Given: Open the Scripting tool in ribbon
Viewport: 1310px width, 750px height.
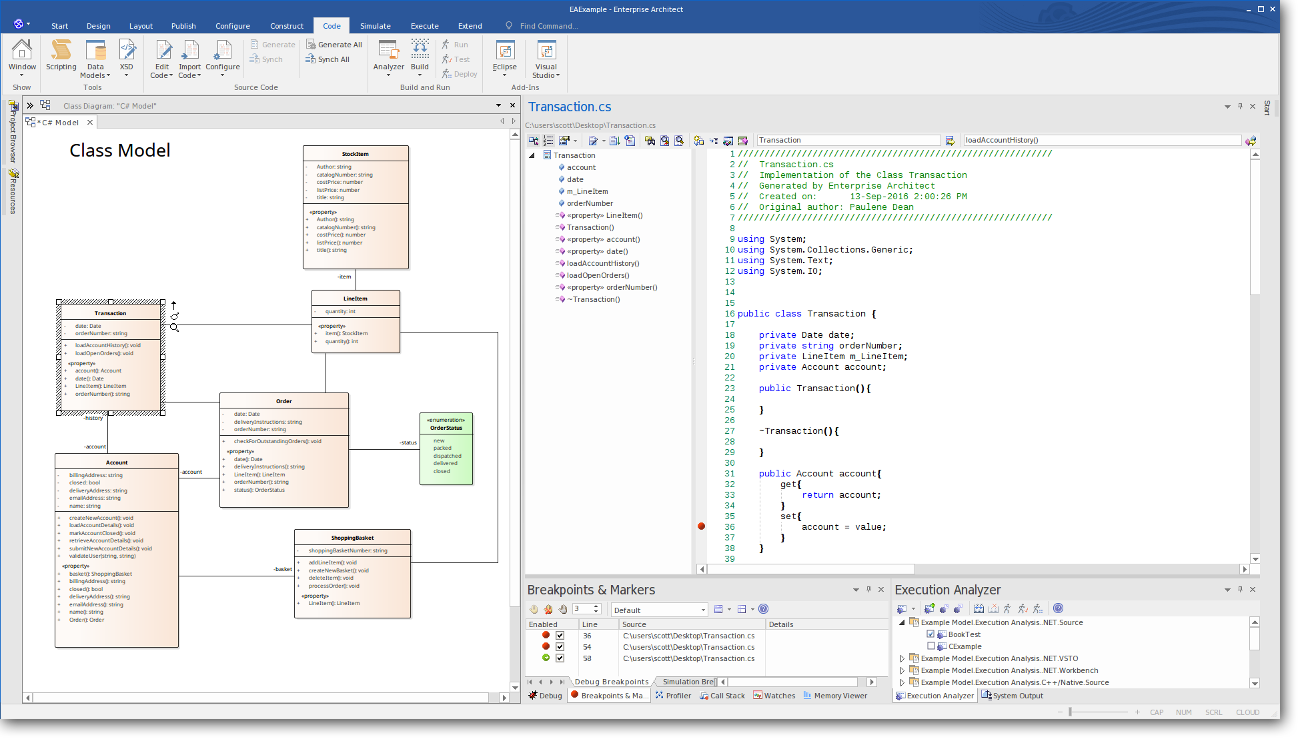Looking at the screenshot, I should point(61,55).
